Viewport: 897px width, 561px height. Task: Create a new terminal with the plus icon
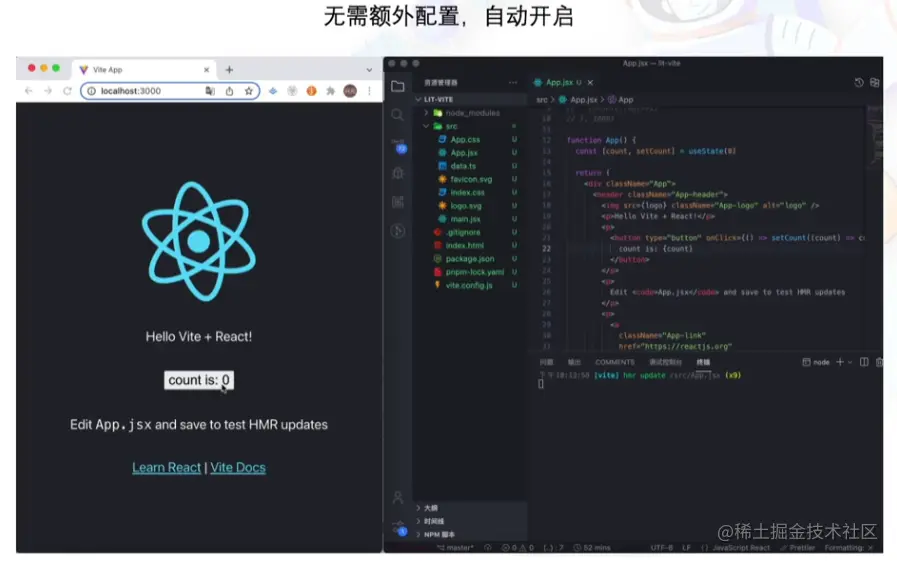click(x=840, y=362)
